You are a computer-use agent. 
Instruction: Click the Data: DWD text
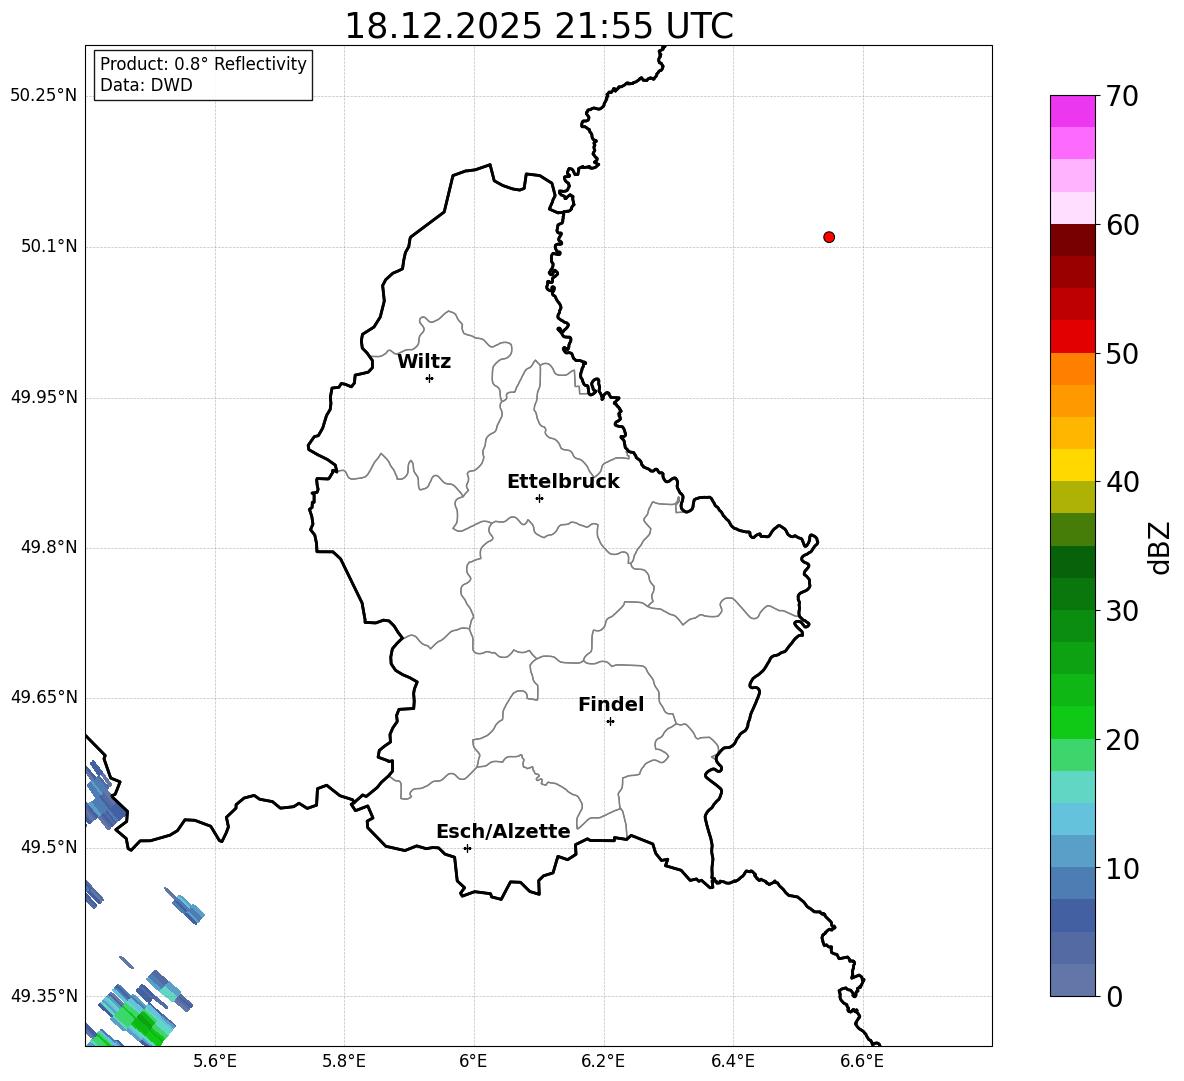coord(146,85)
